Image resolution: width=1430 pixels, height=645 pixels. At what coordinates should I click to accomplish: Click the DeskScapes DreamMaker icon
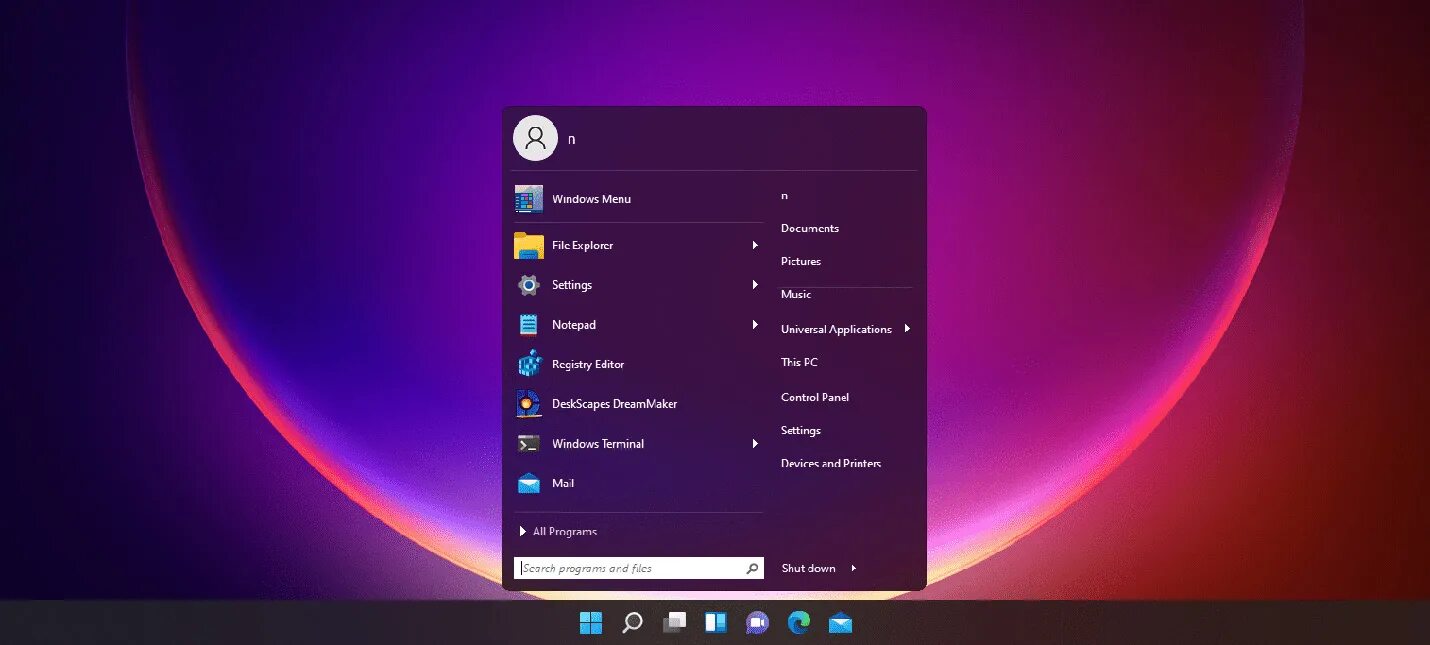pos(529,404)
